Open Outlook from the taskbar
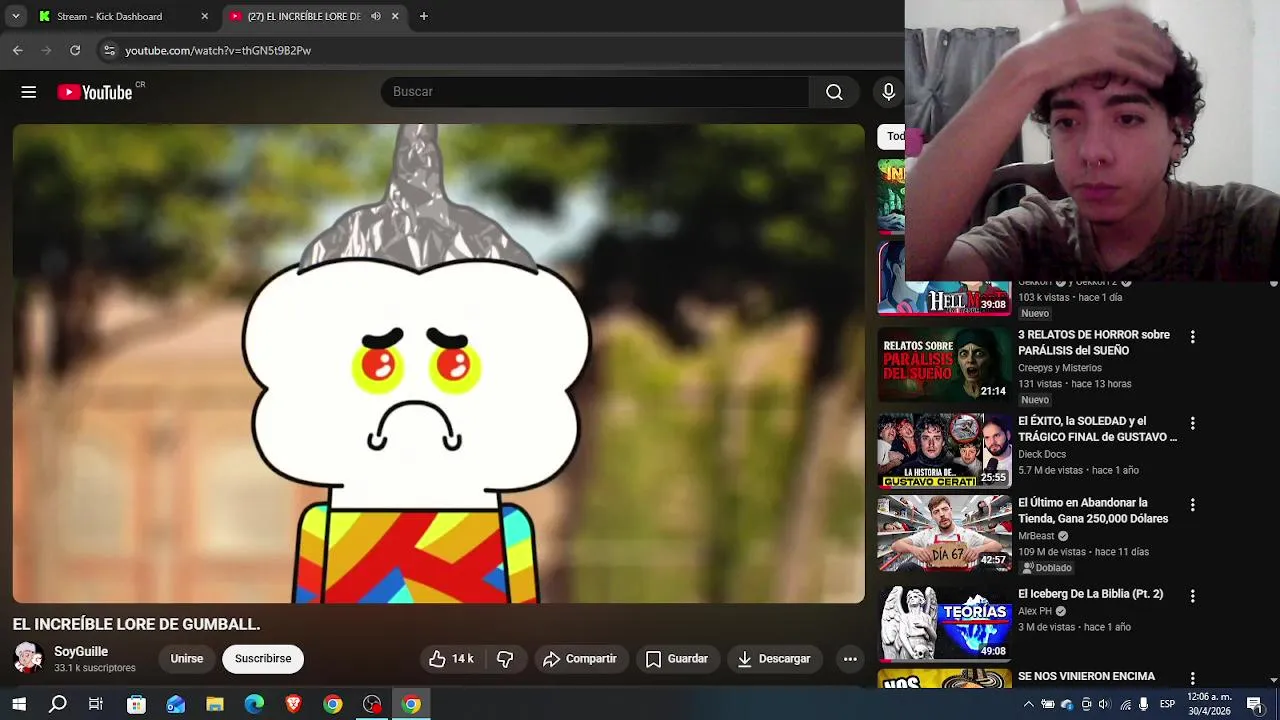1280x720 pixels. tap(176, 704)
